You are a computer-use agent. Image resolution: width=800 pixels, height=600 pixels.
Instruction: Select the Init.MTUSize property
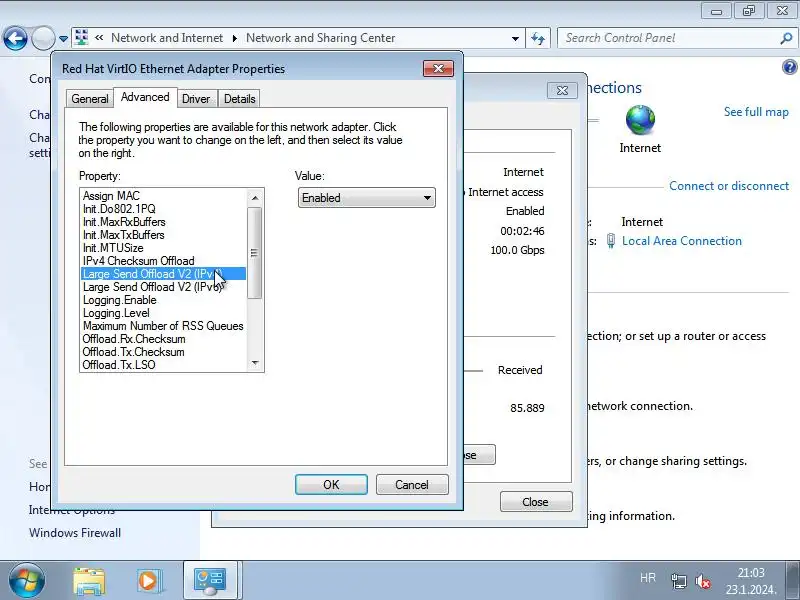pyautogui.click(x=163, y=248)
